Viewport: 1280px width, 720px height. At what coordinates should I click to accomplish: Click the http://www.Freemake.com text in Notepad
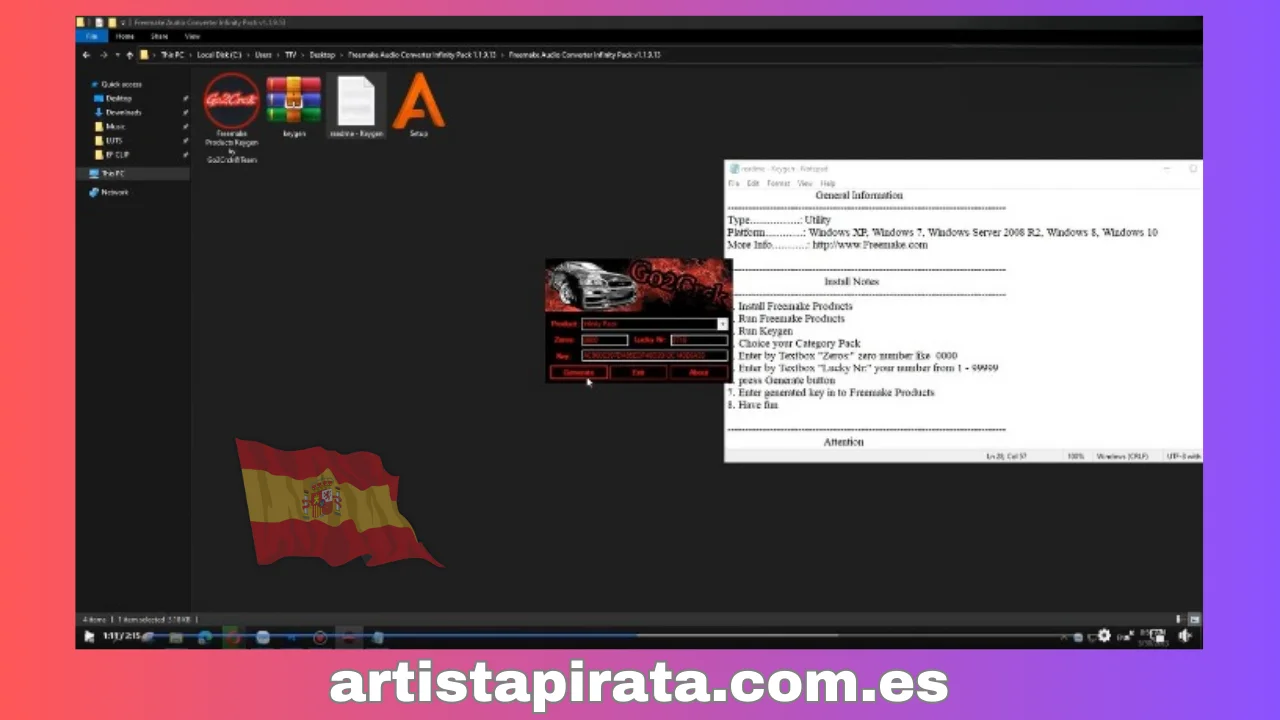click(x=869, y=244)
